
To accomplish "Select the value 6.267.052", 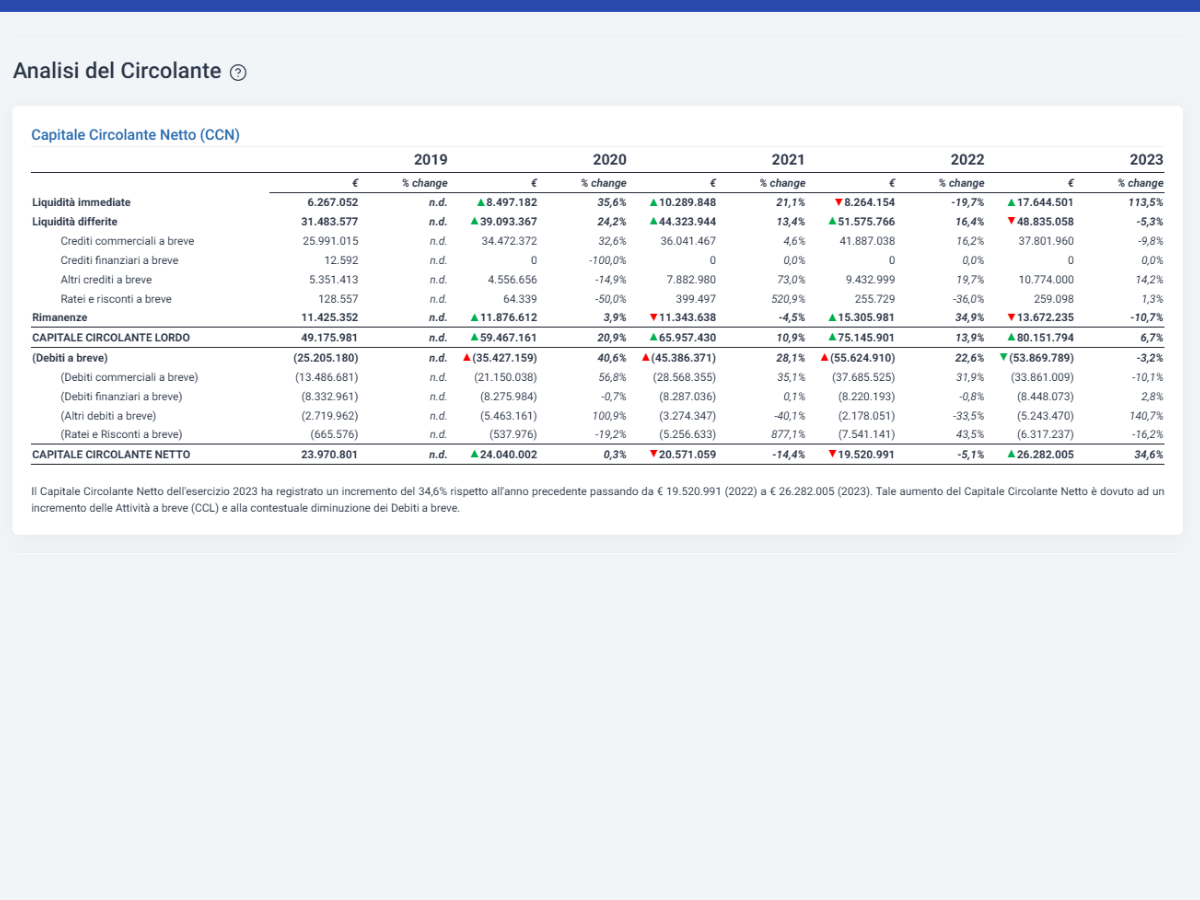I will pos(333,202).
